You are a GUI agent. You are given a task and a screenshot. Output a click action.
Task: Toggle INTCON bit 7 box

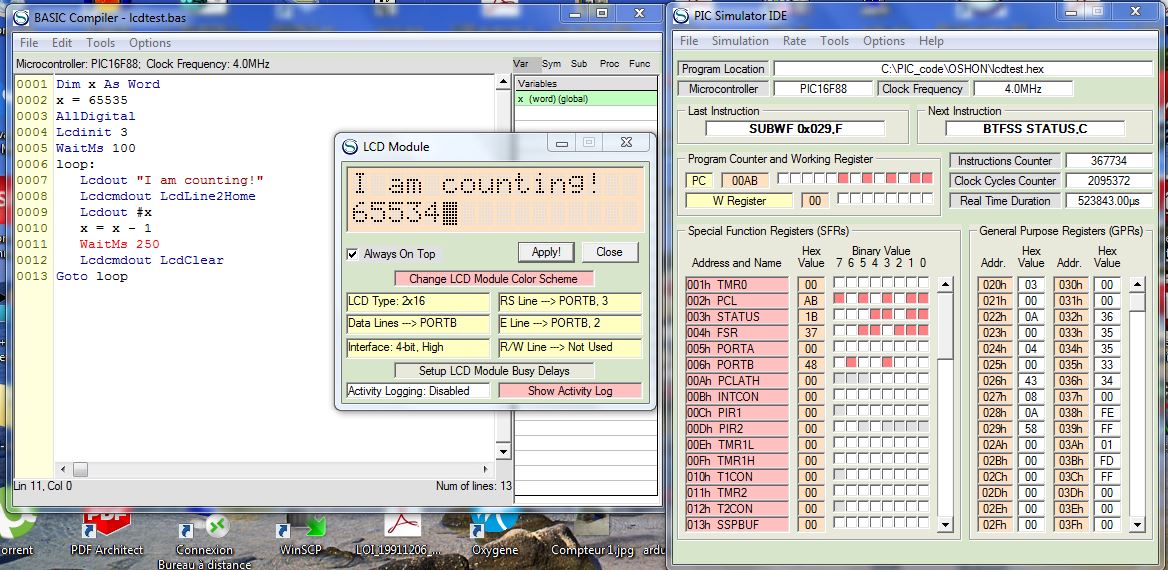click(839, 394)
